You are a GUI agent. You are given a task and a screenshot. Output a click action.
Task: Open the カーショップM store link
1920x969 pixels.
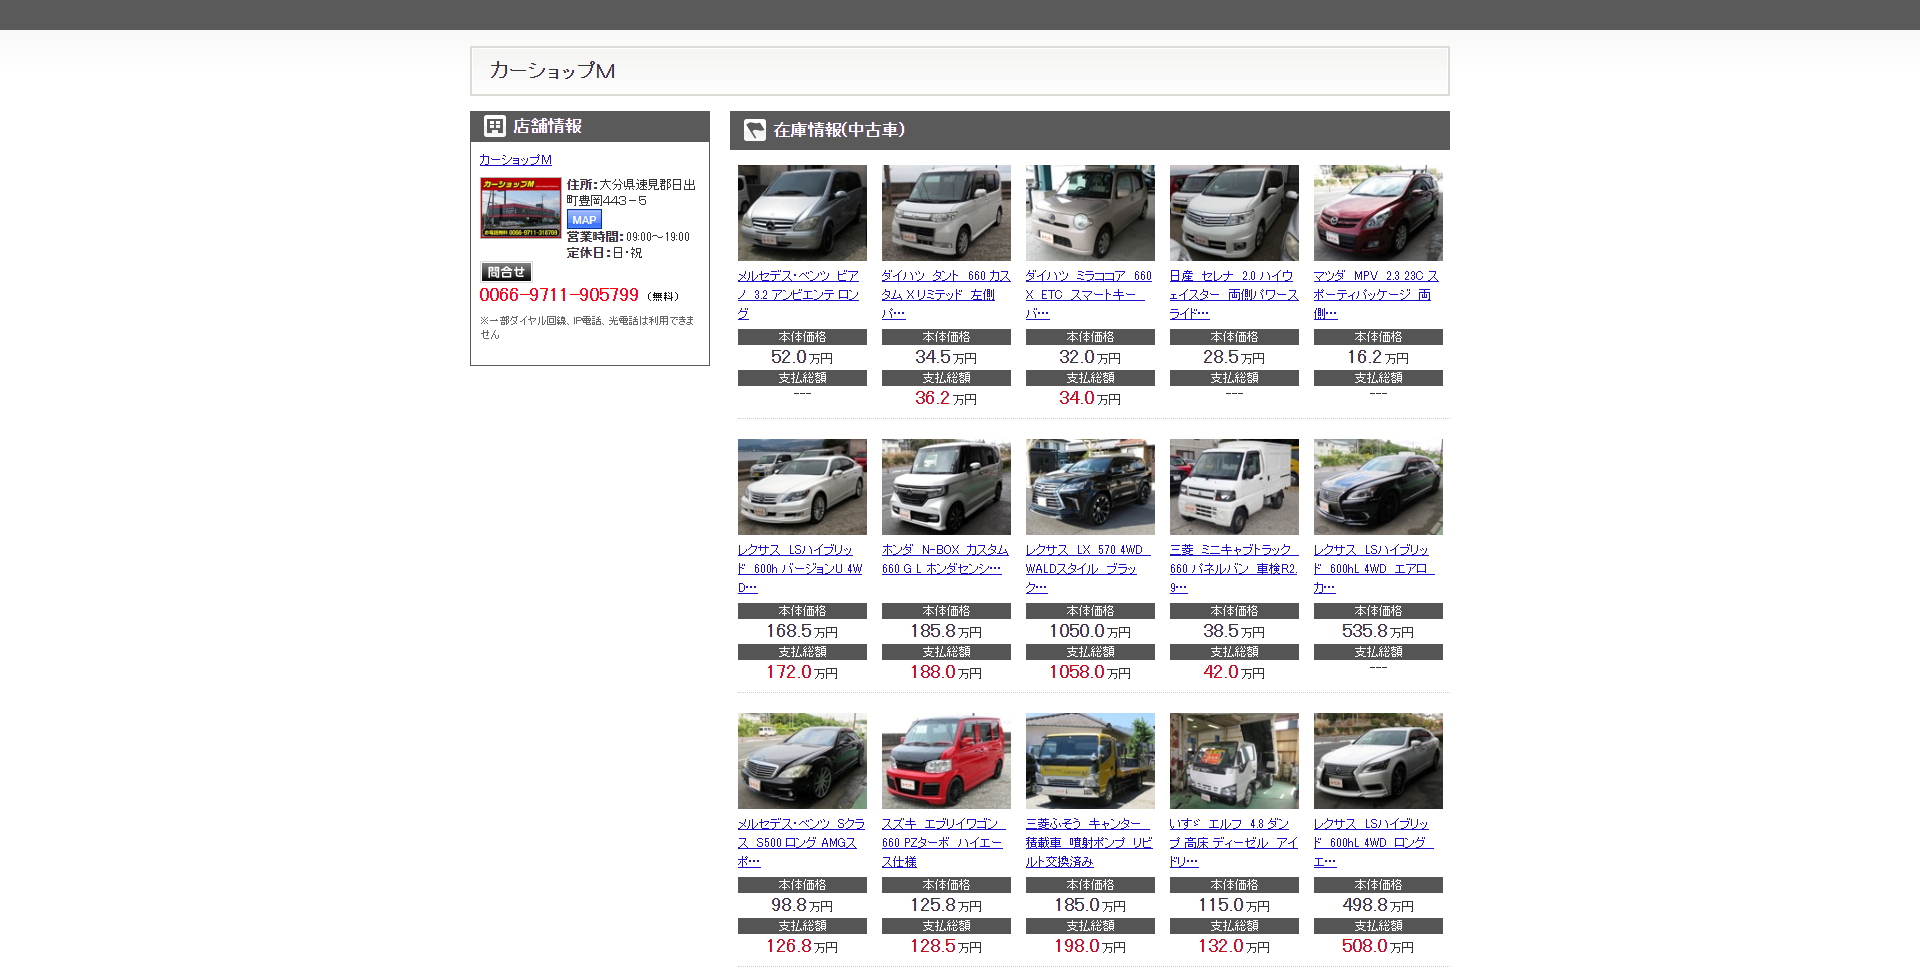515,160
